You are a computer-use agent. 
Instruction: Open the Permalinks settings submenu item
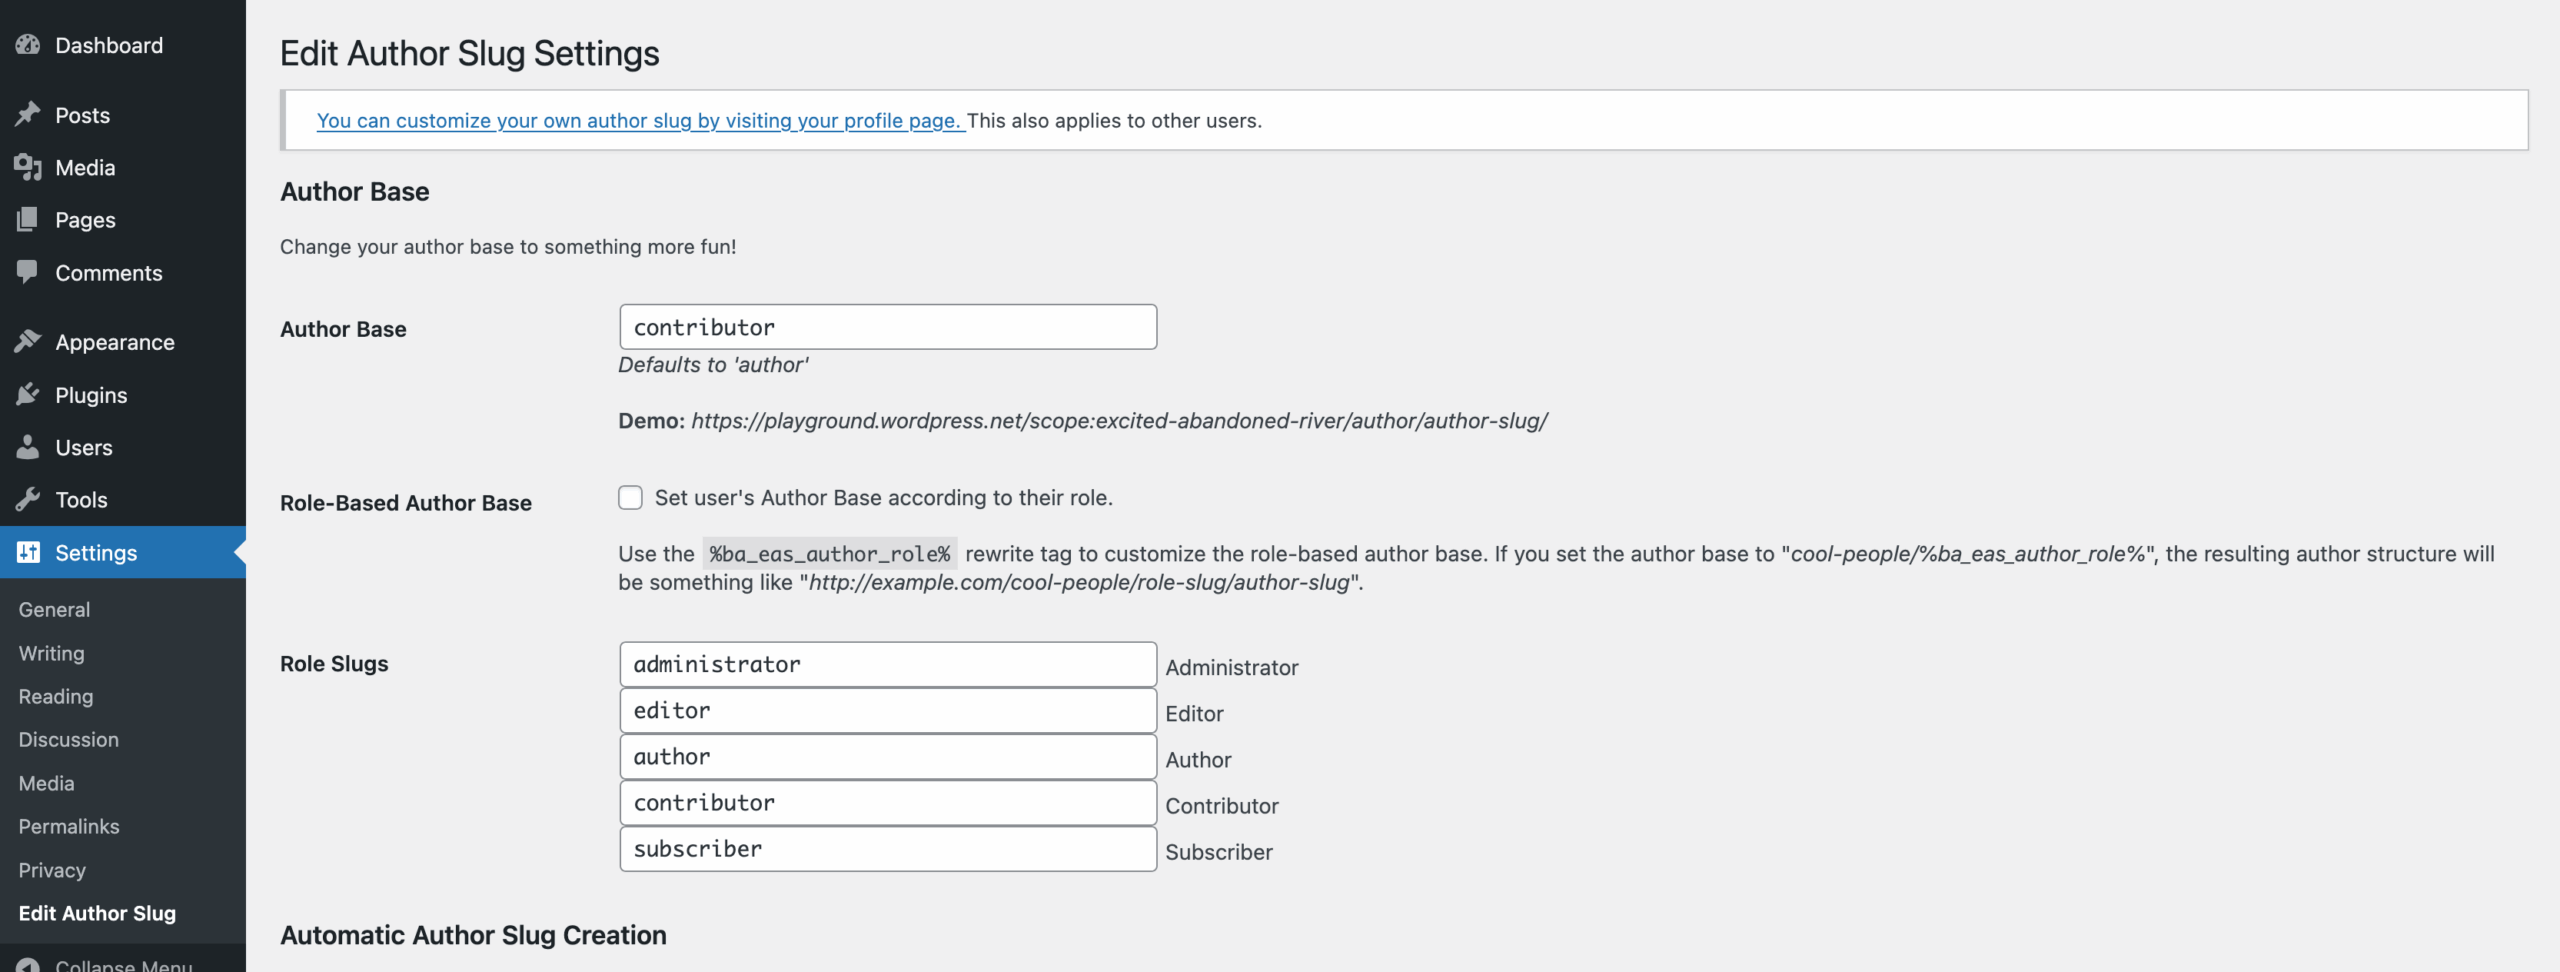point(69,826)
